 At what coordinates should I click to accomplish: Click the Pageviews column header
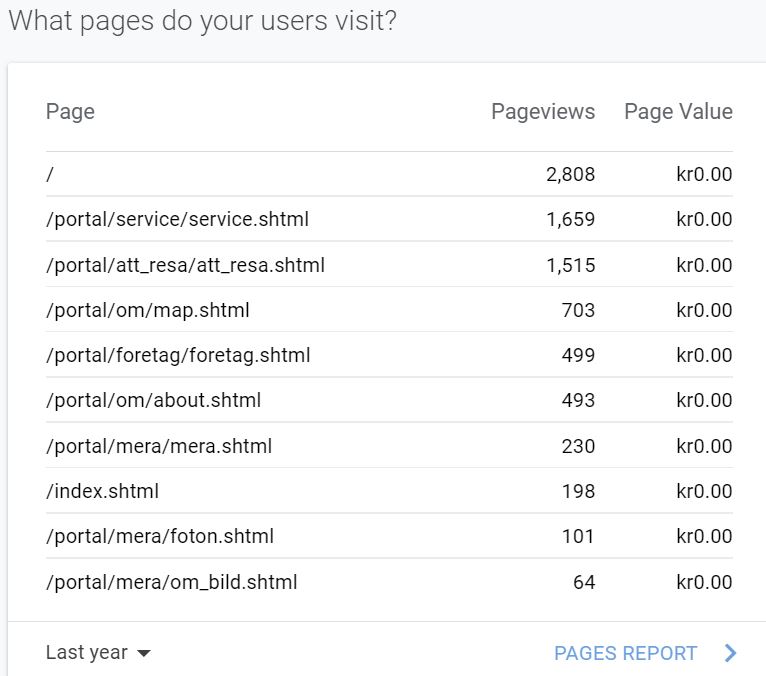(x=543, y=112)
